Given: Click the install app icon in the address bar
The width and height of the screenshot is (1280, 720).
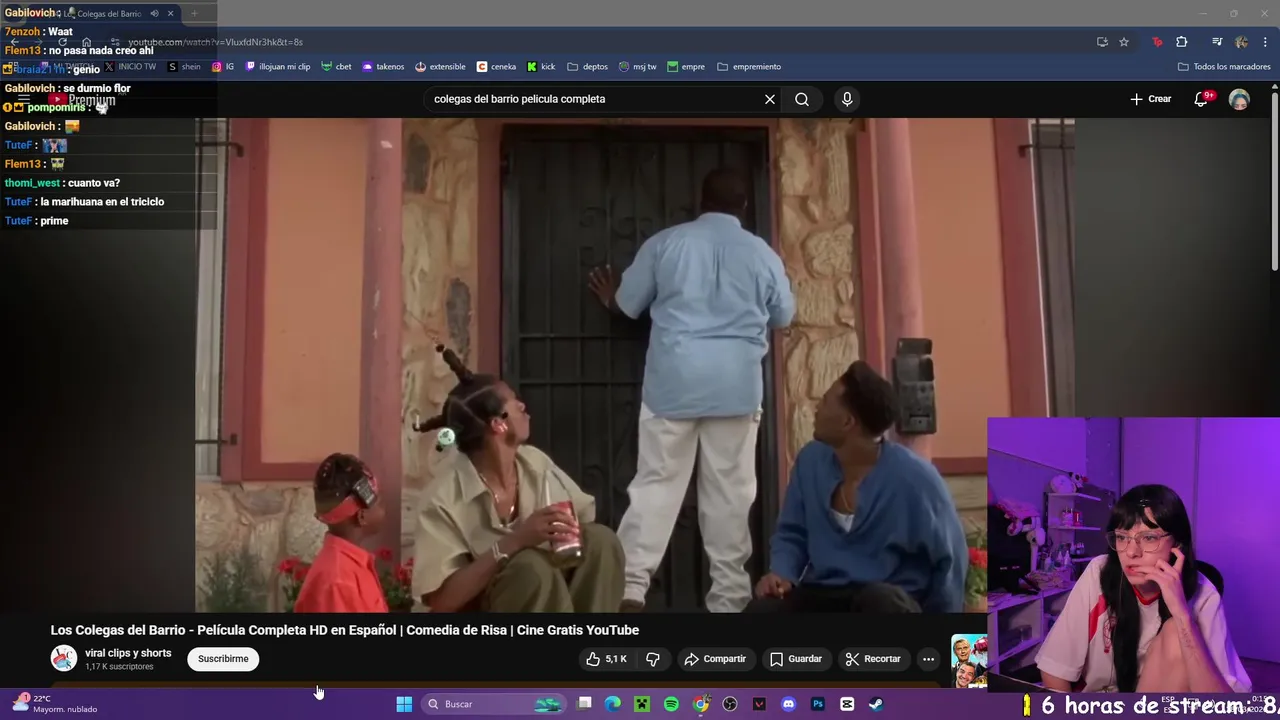Looking at the screenshot, I should 1102,42.
